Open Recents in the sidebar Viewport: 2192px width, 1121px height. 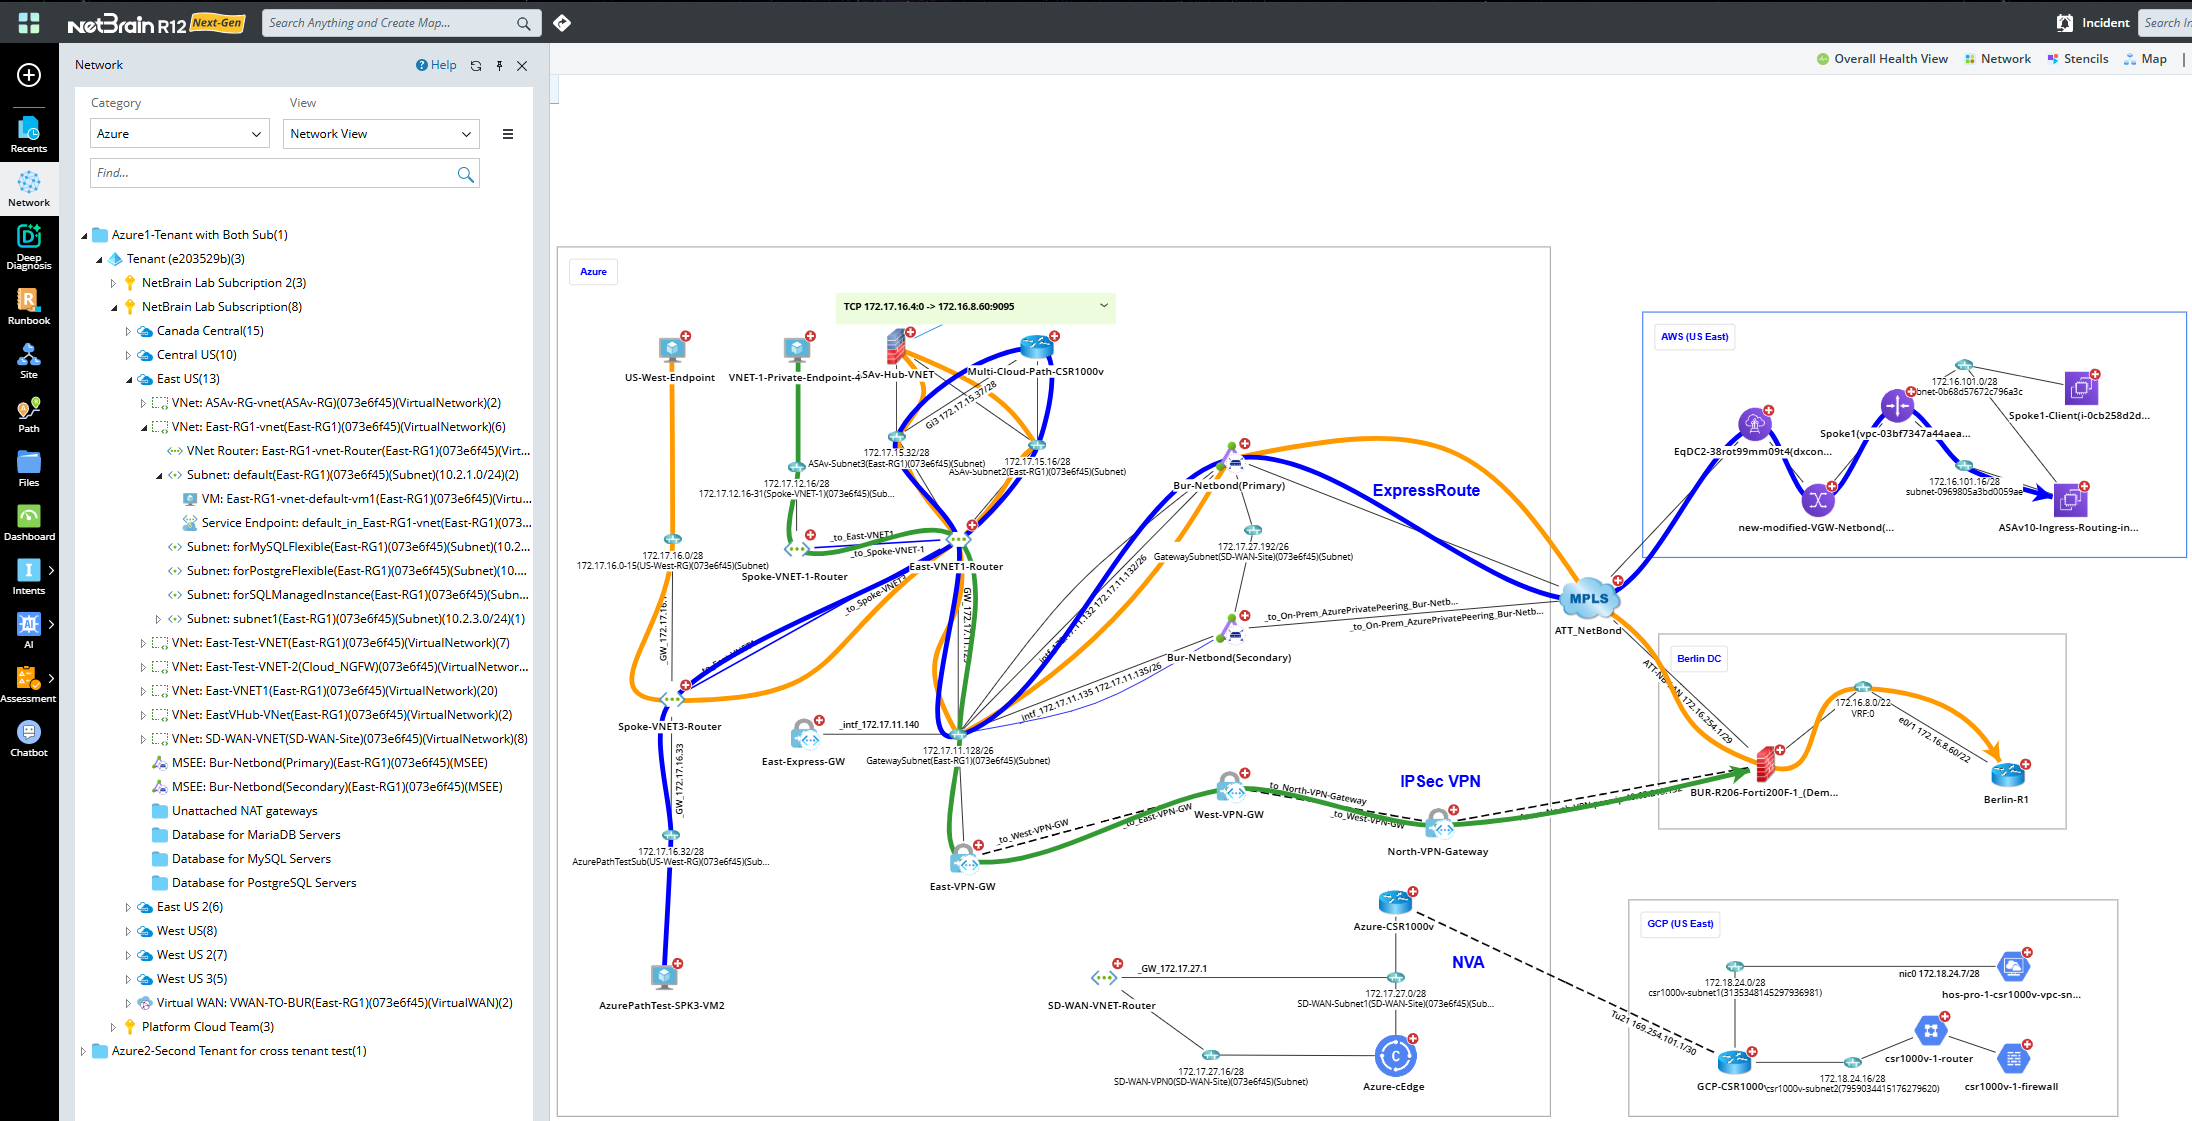(x=29, y=134)
